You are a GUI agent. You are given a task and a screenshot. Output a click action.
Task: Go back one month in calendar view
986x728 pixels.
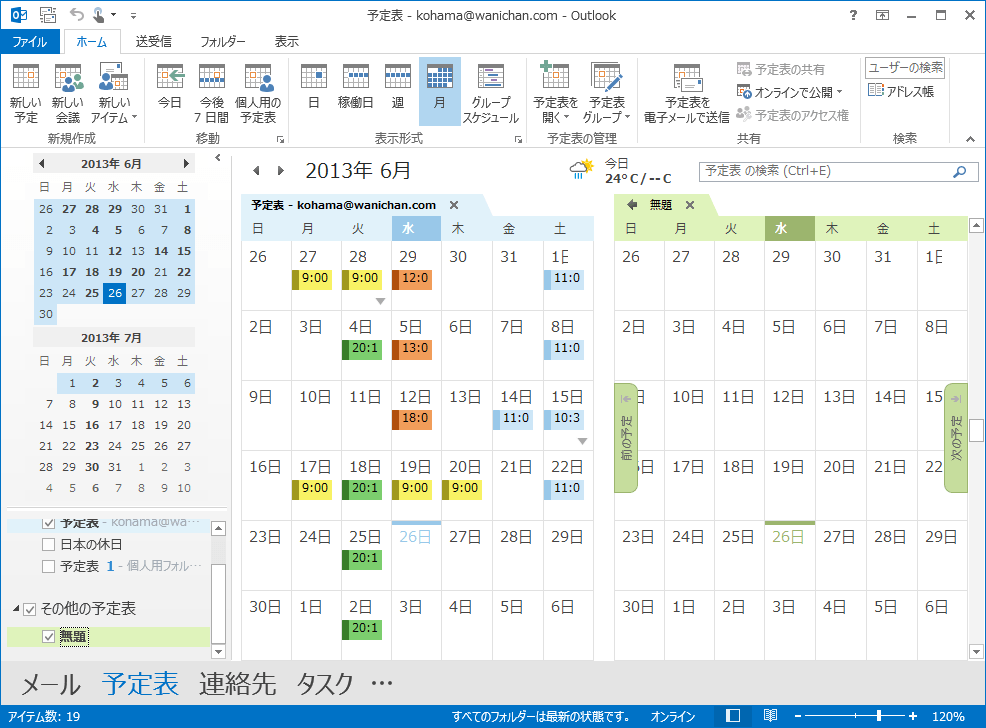[x=256, y=170]
